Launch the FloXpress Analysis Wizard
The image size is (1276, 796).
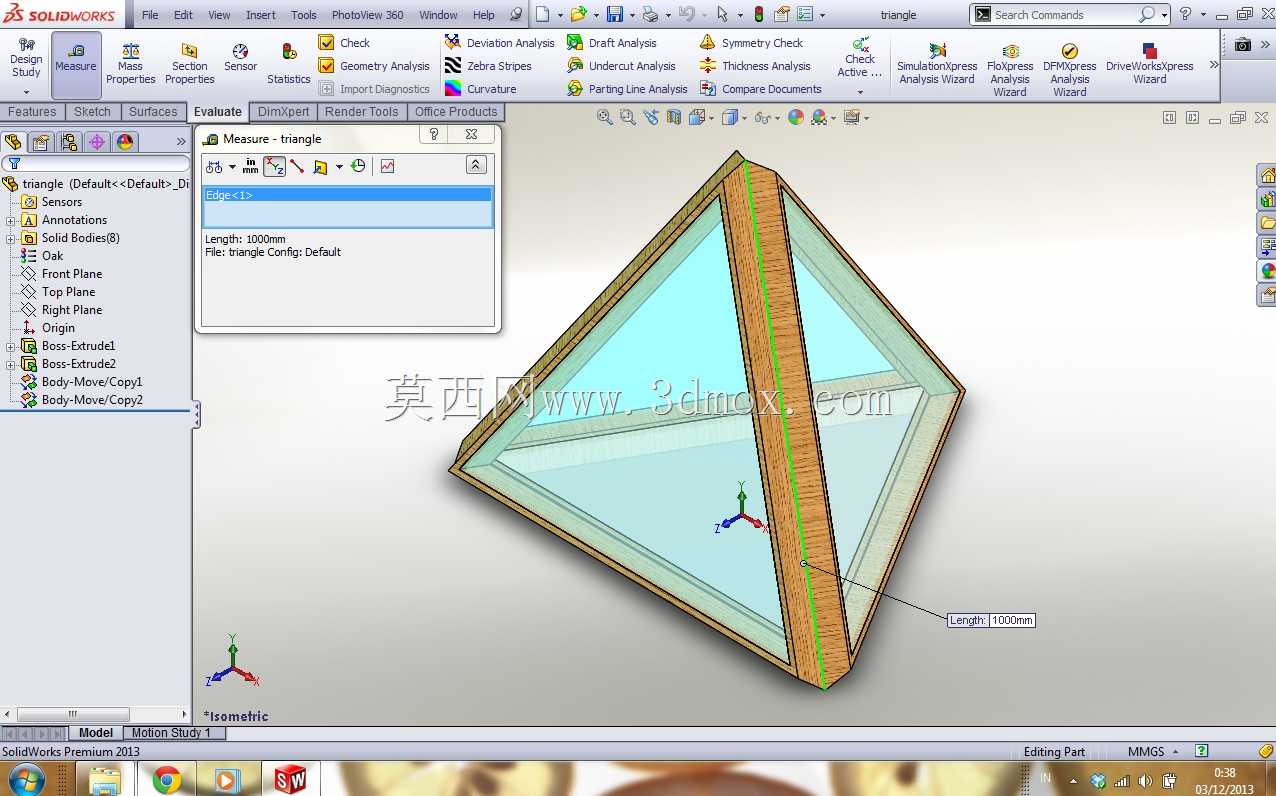tap(1010, 70)
